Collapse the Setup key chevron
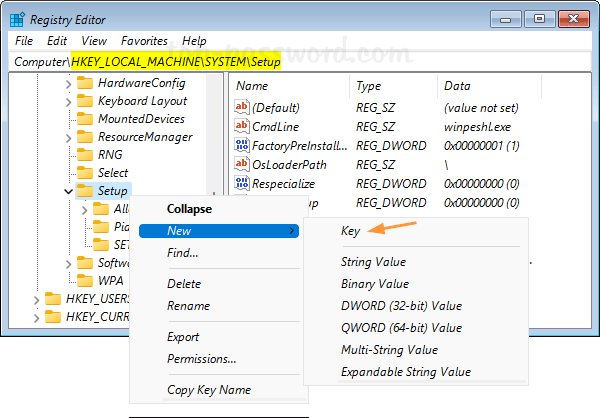Image resolution: width=600 pixels, height=418 pixels. 68,191
